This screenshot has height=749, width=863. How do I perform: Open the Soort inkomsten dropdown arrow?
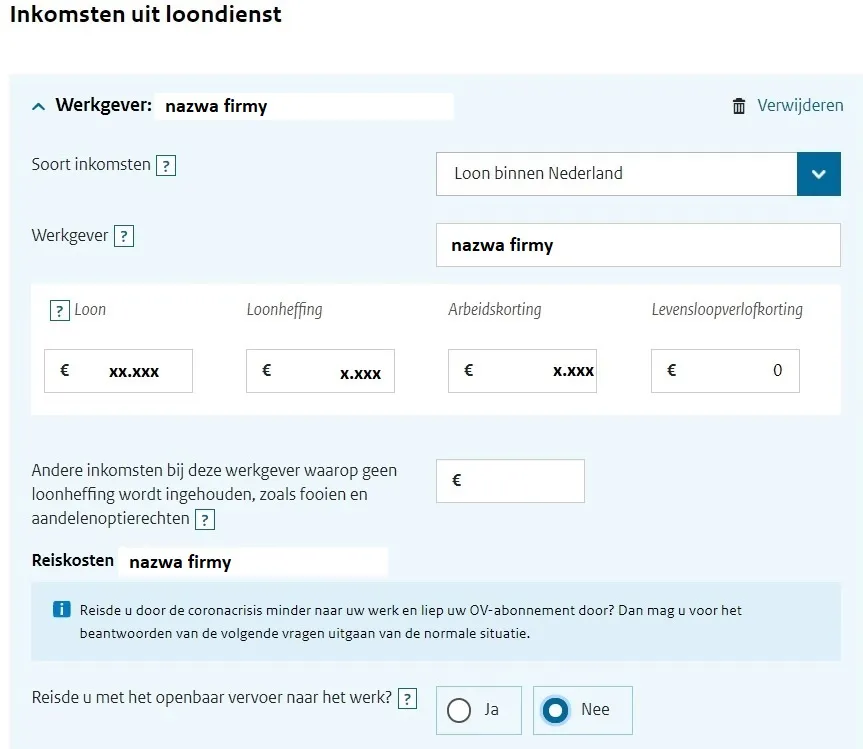818,174
